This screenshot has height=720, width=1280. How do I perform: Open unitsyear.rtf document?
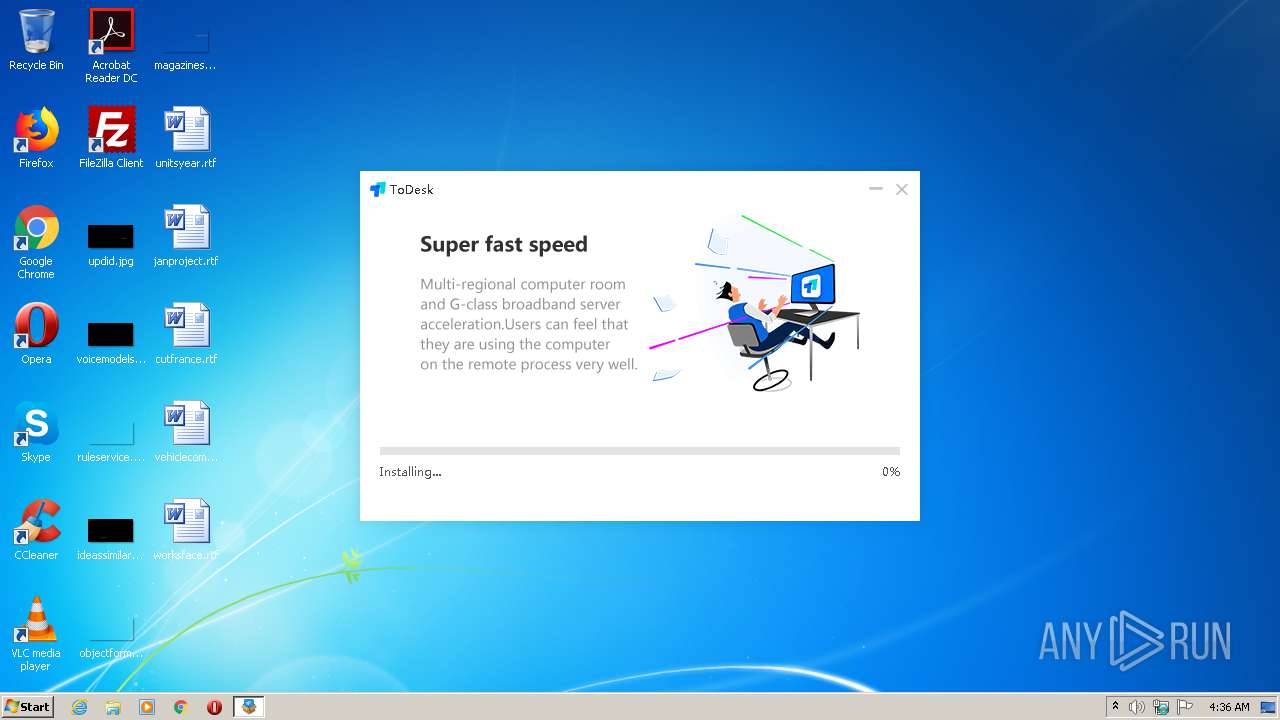[x=186, y=138]
